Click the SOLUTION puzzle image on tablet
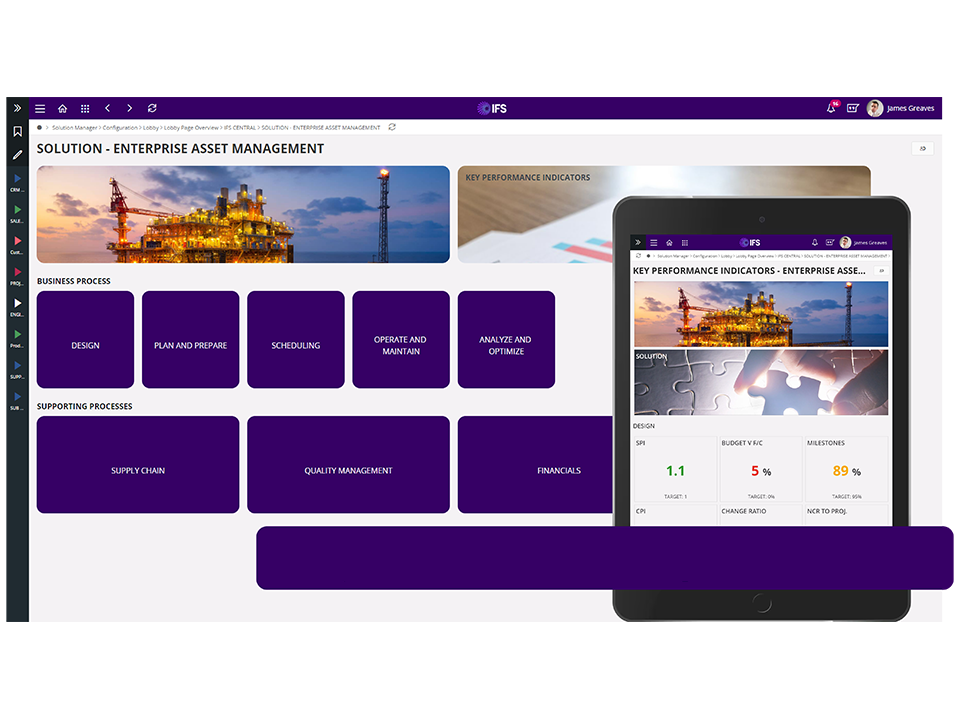960x720 pixels. click(x=761, y=383)
